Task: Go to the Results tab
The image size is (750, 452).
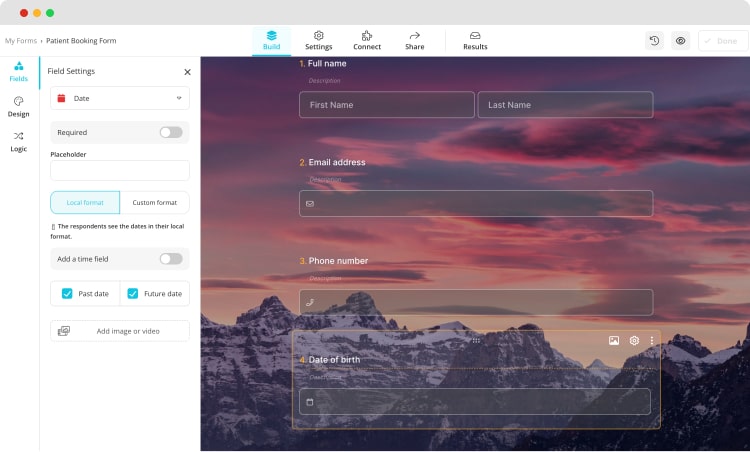Action: tap(475, 41)
